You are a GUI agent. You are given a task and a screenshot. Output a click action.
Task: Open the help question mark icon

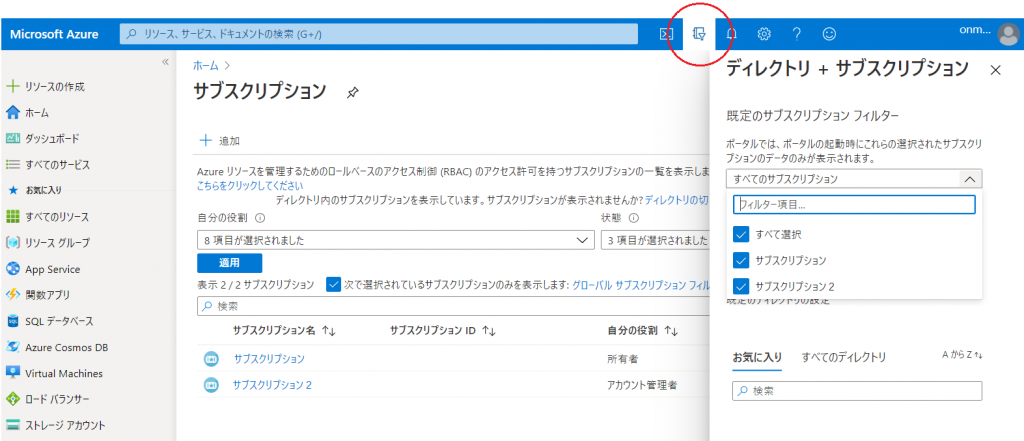797,34
